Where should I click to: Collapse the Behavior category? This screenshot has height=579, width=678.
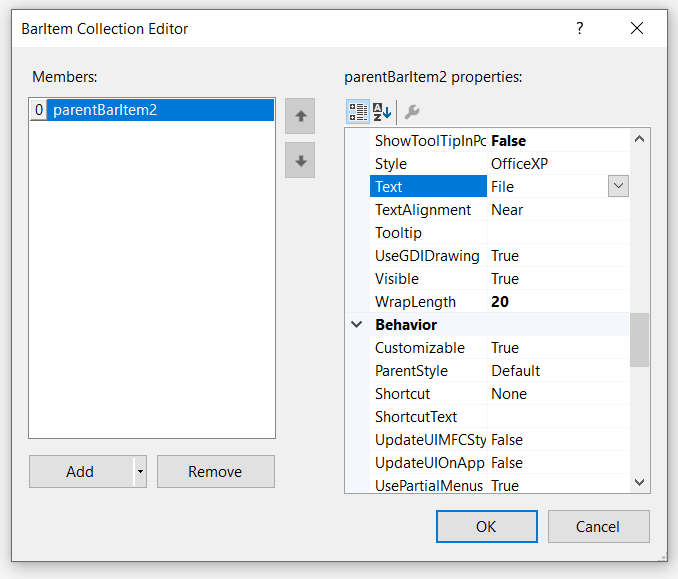tap(357, 325)
